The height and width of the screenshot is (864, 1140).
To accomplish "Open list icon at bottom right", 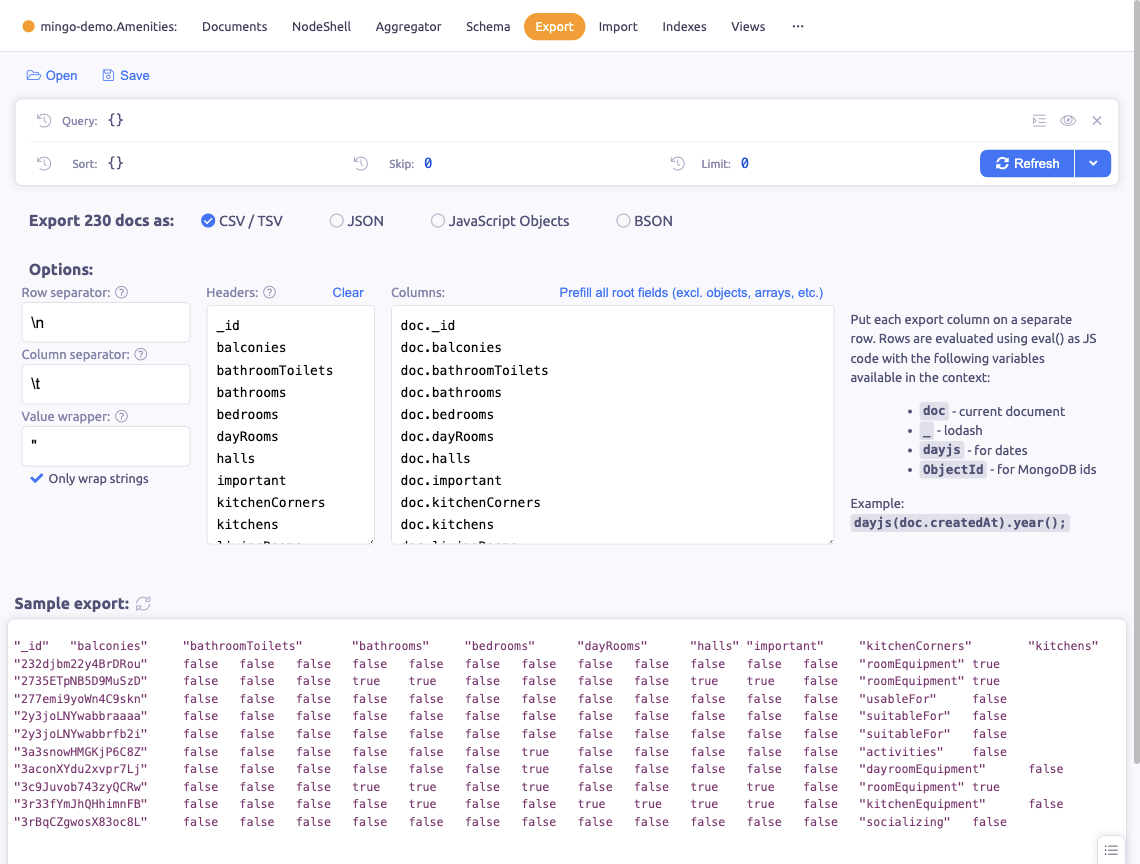I will tap(1111, 849).
